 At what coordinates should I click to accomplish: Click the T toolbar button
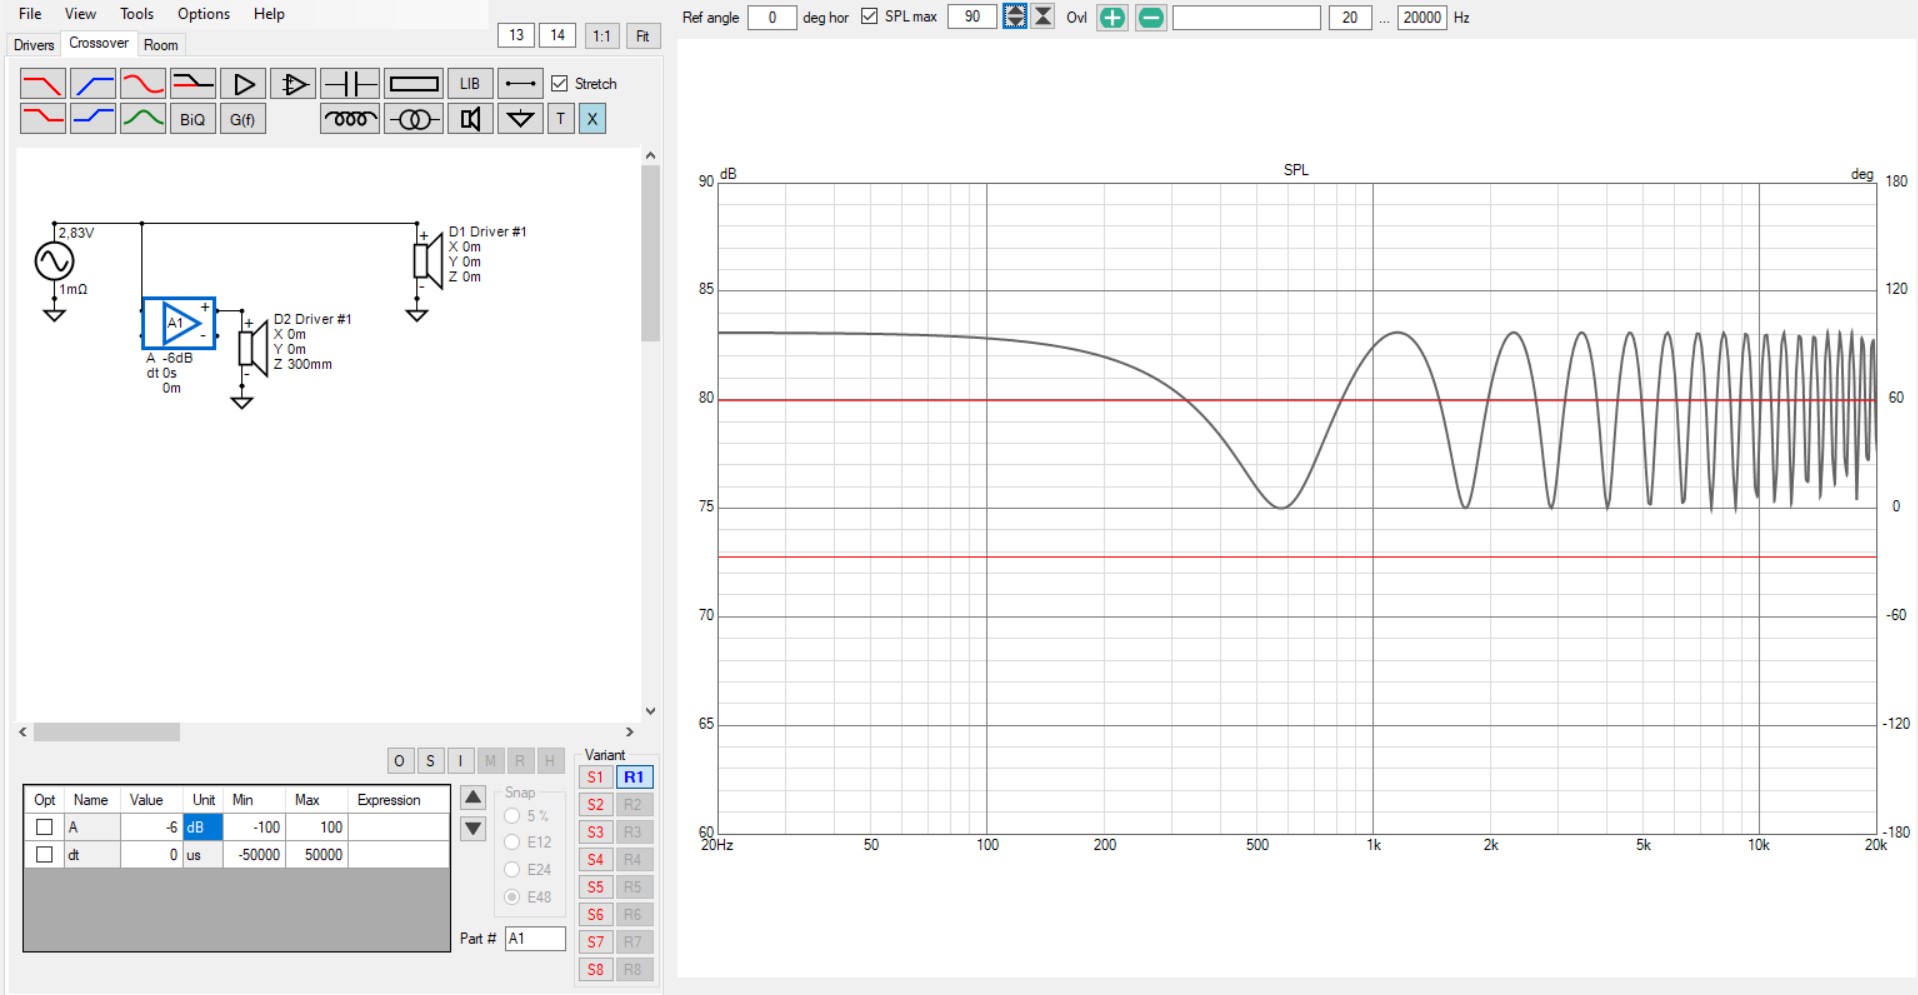(x=561, y=119)
